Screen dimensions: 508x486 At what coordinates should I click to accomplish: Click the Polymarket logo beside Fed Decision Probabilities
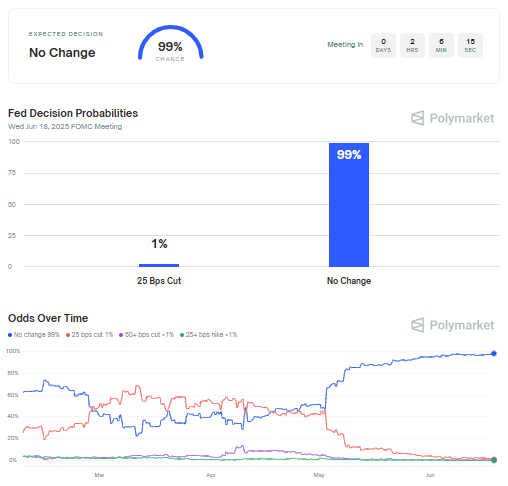click(452, 118)
